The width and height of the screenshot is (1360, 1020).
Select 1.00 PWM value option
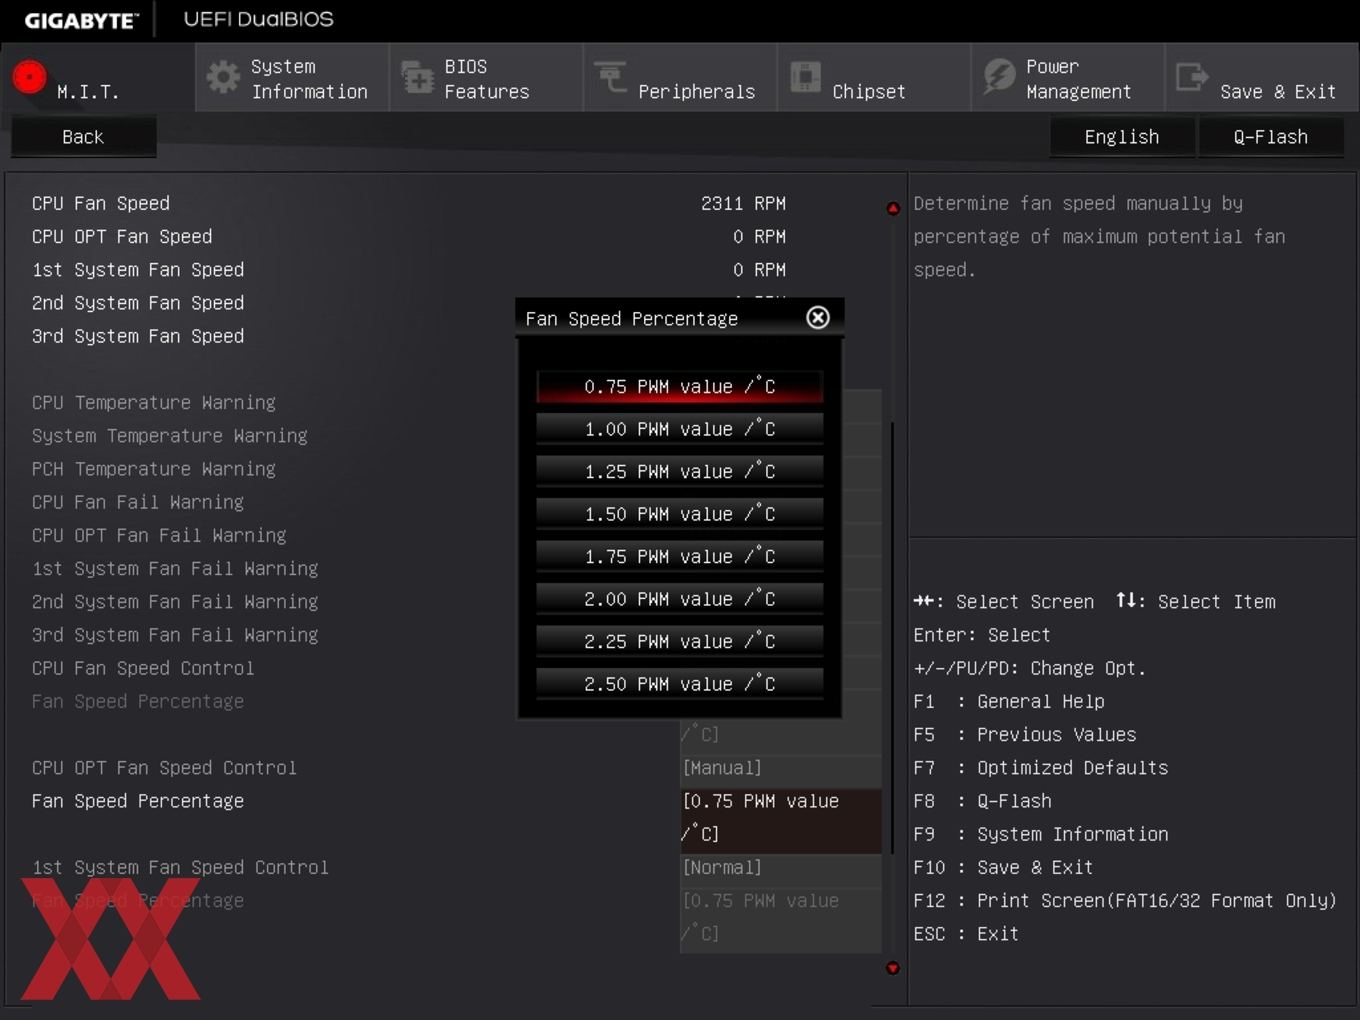point(680,429)
